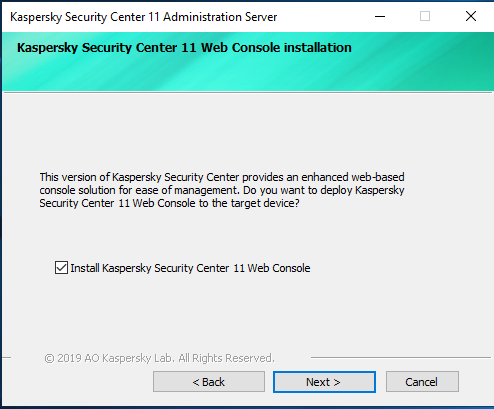Click the Web Console installation header title
The height and width of the screenshot is (409, 494).
[x=184, y=48]
